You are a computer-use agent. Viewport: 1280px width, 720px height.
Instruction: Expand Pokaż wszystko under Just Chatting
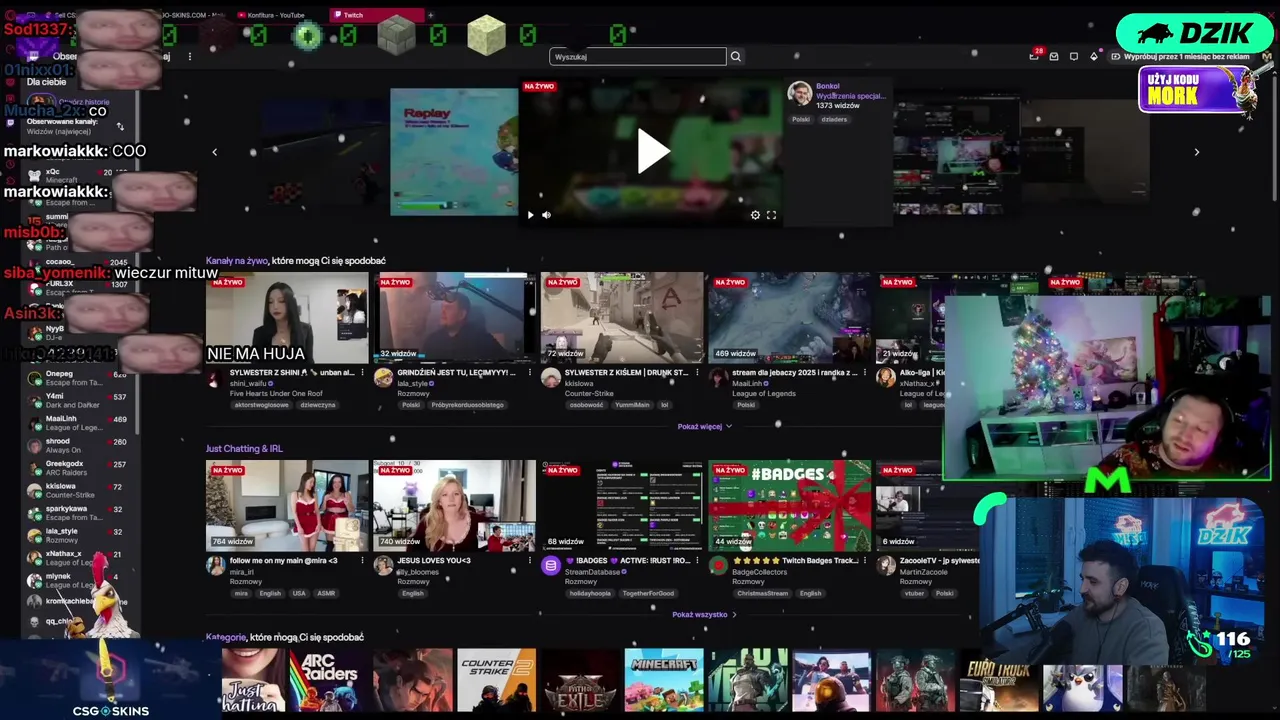coord(704,614)
